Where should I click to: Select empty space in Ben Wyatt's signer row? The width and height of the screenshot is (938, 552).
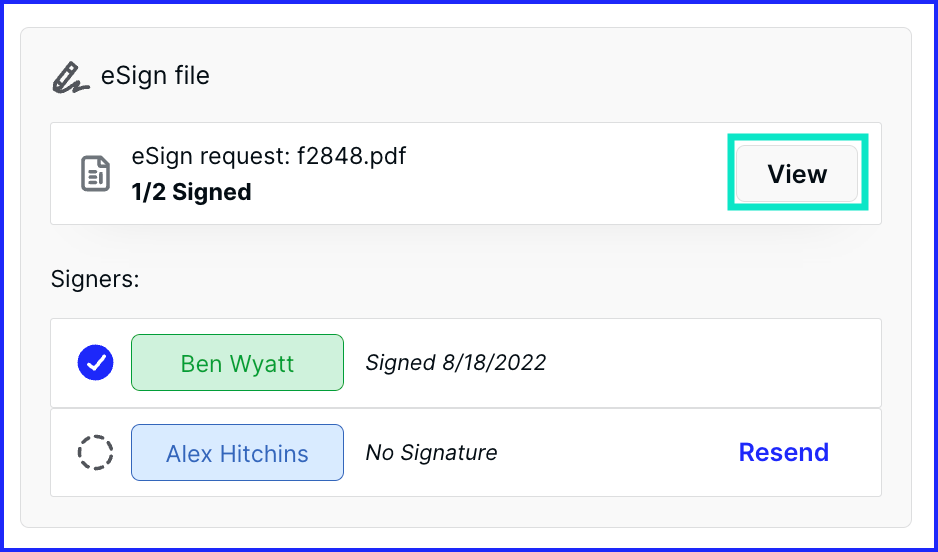pyautogui.click(x=712, y=362)
